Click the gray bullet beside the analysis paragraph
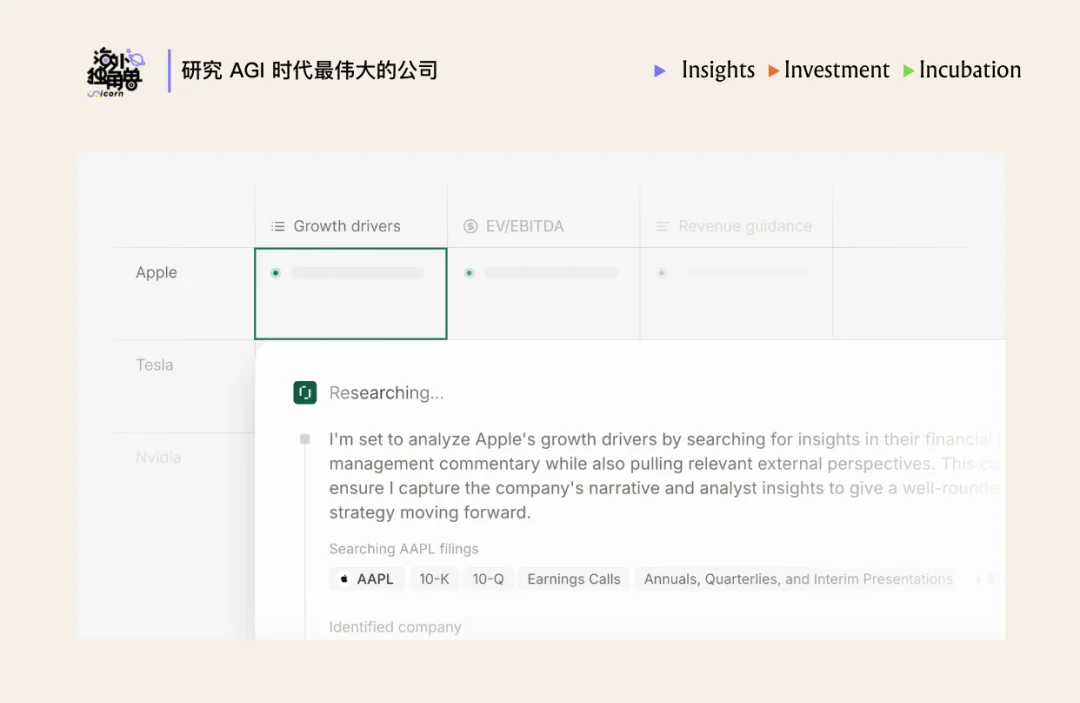Viewport: 1080px width, 703px height. click(x=306, y=437)
